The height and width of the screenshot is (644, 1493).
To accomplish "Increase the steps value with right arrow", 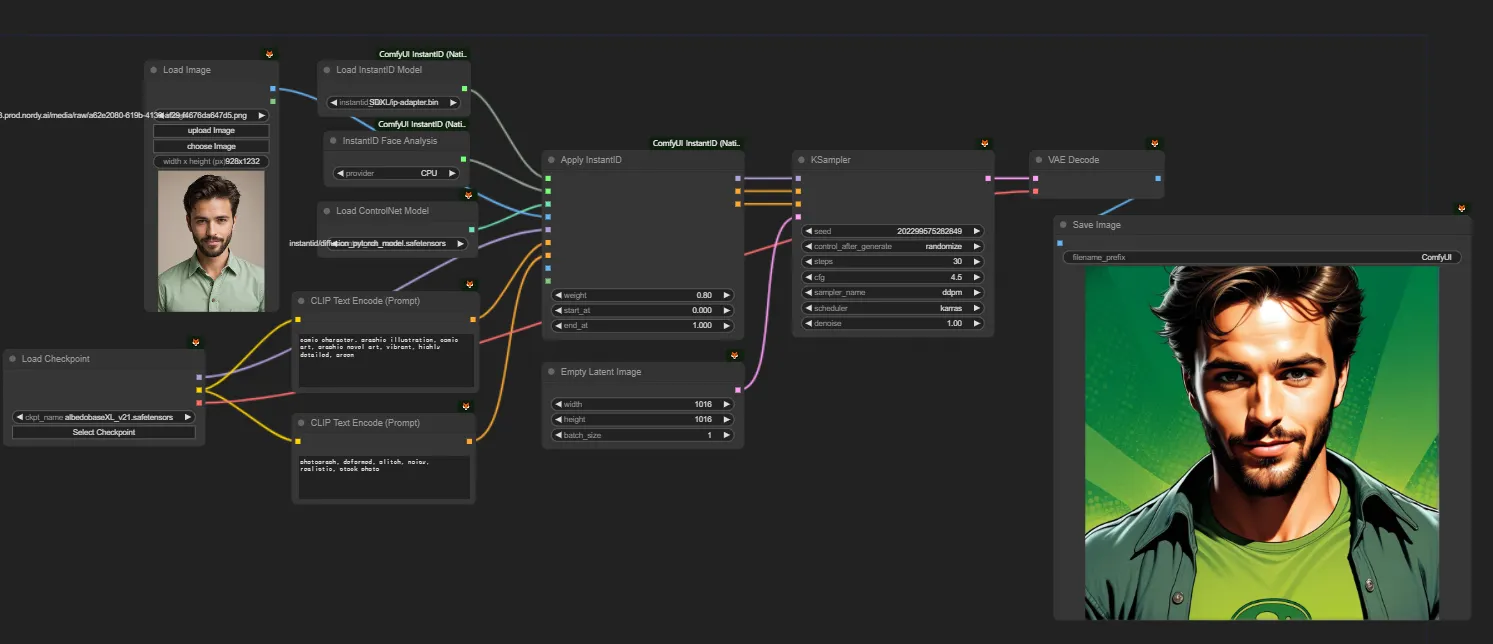I will coord(977,262).
